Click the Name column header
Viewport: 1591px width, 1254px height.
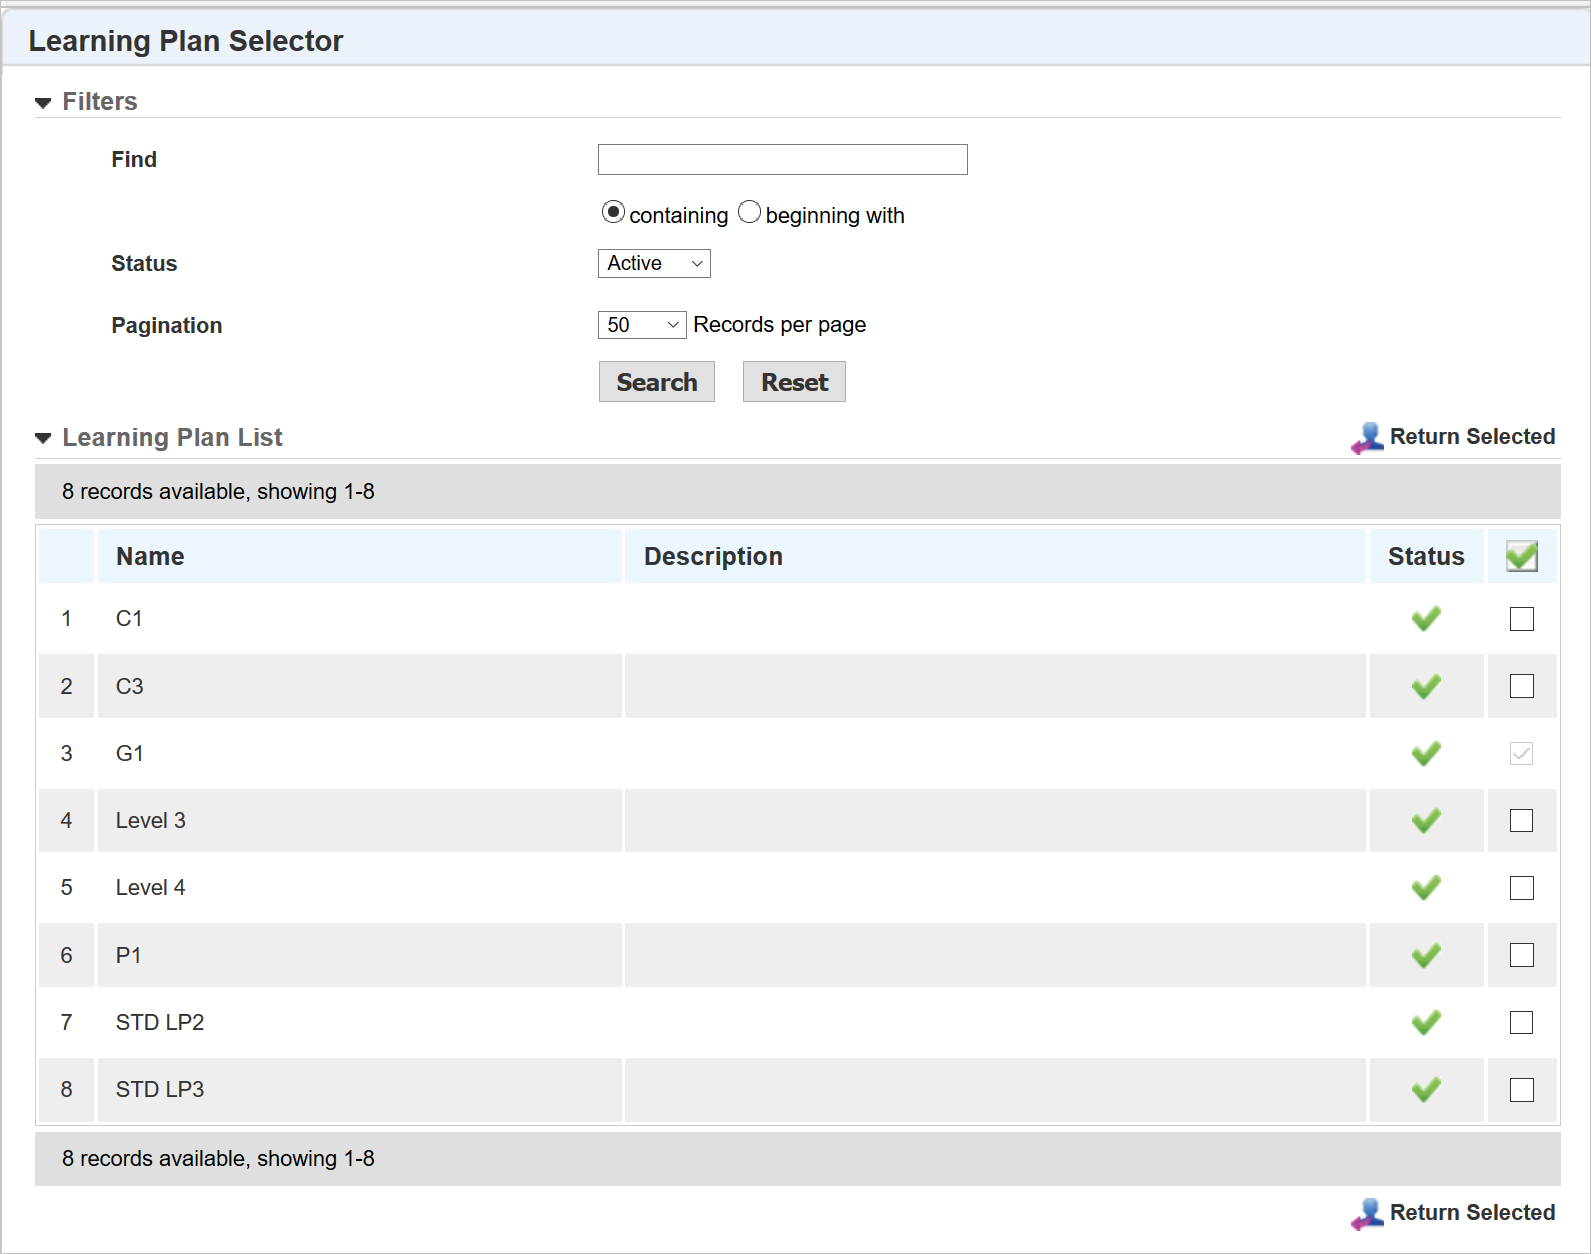click(x=150, y=556)
